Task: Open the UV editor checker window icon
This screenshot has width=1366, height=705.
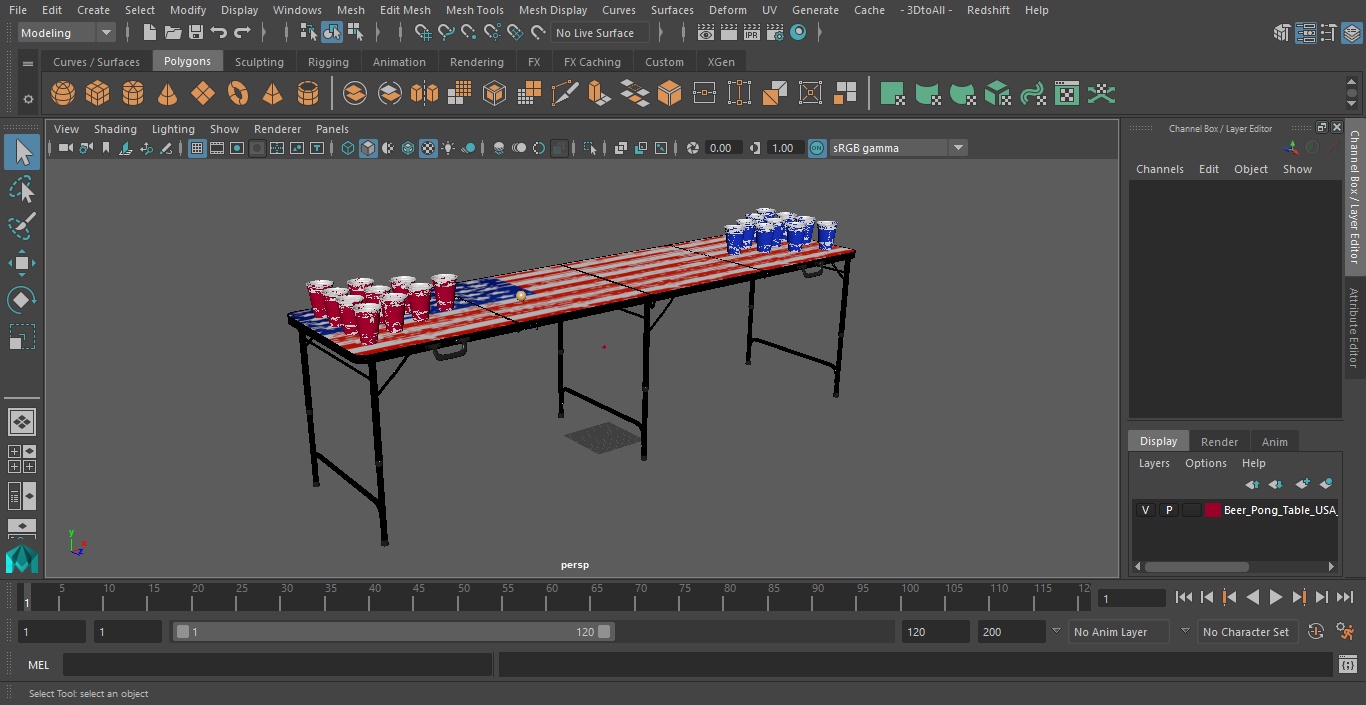Action: (x=1067, y=94)
